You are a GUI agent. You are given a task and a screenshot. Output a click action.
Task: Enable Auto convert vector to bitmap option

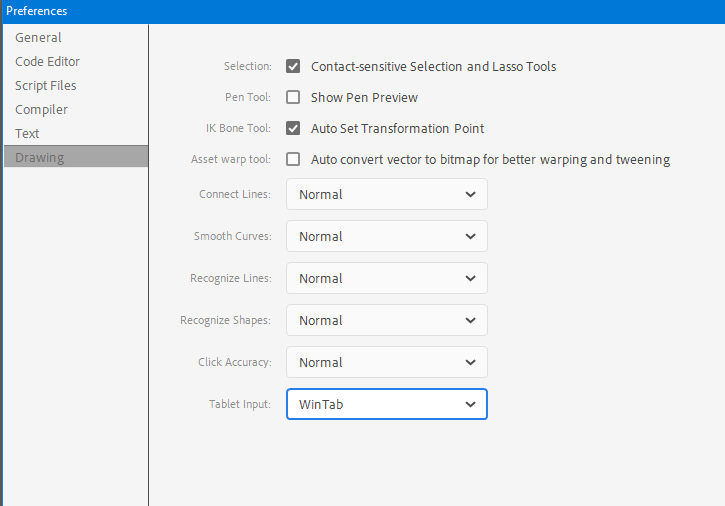(x=293, y=160)
